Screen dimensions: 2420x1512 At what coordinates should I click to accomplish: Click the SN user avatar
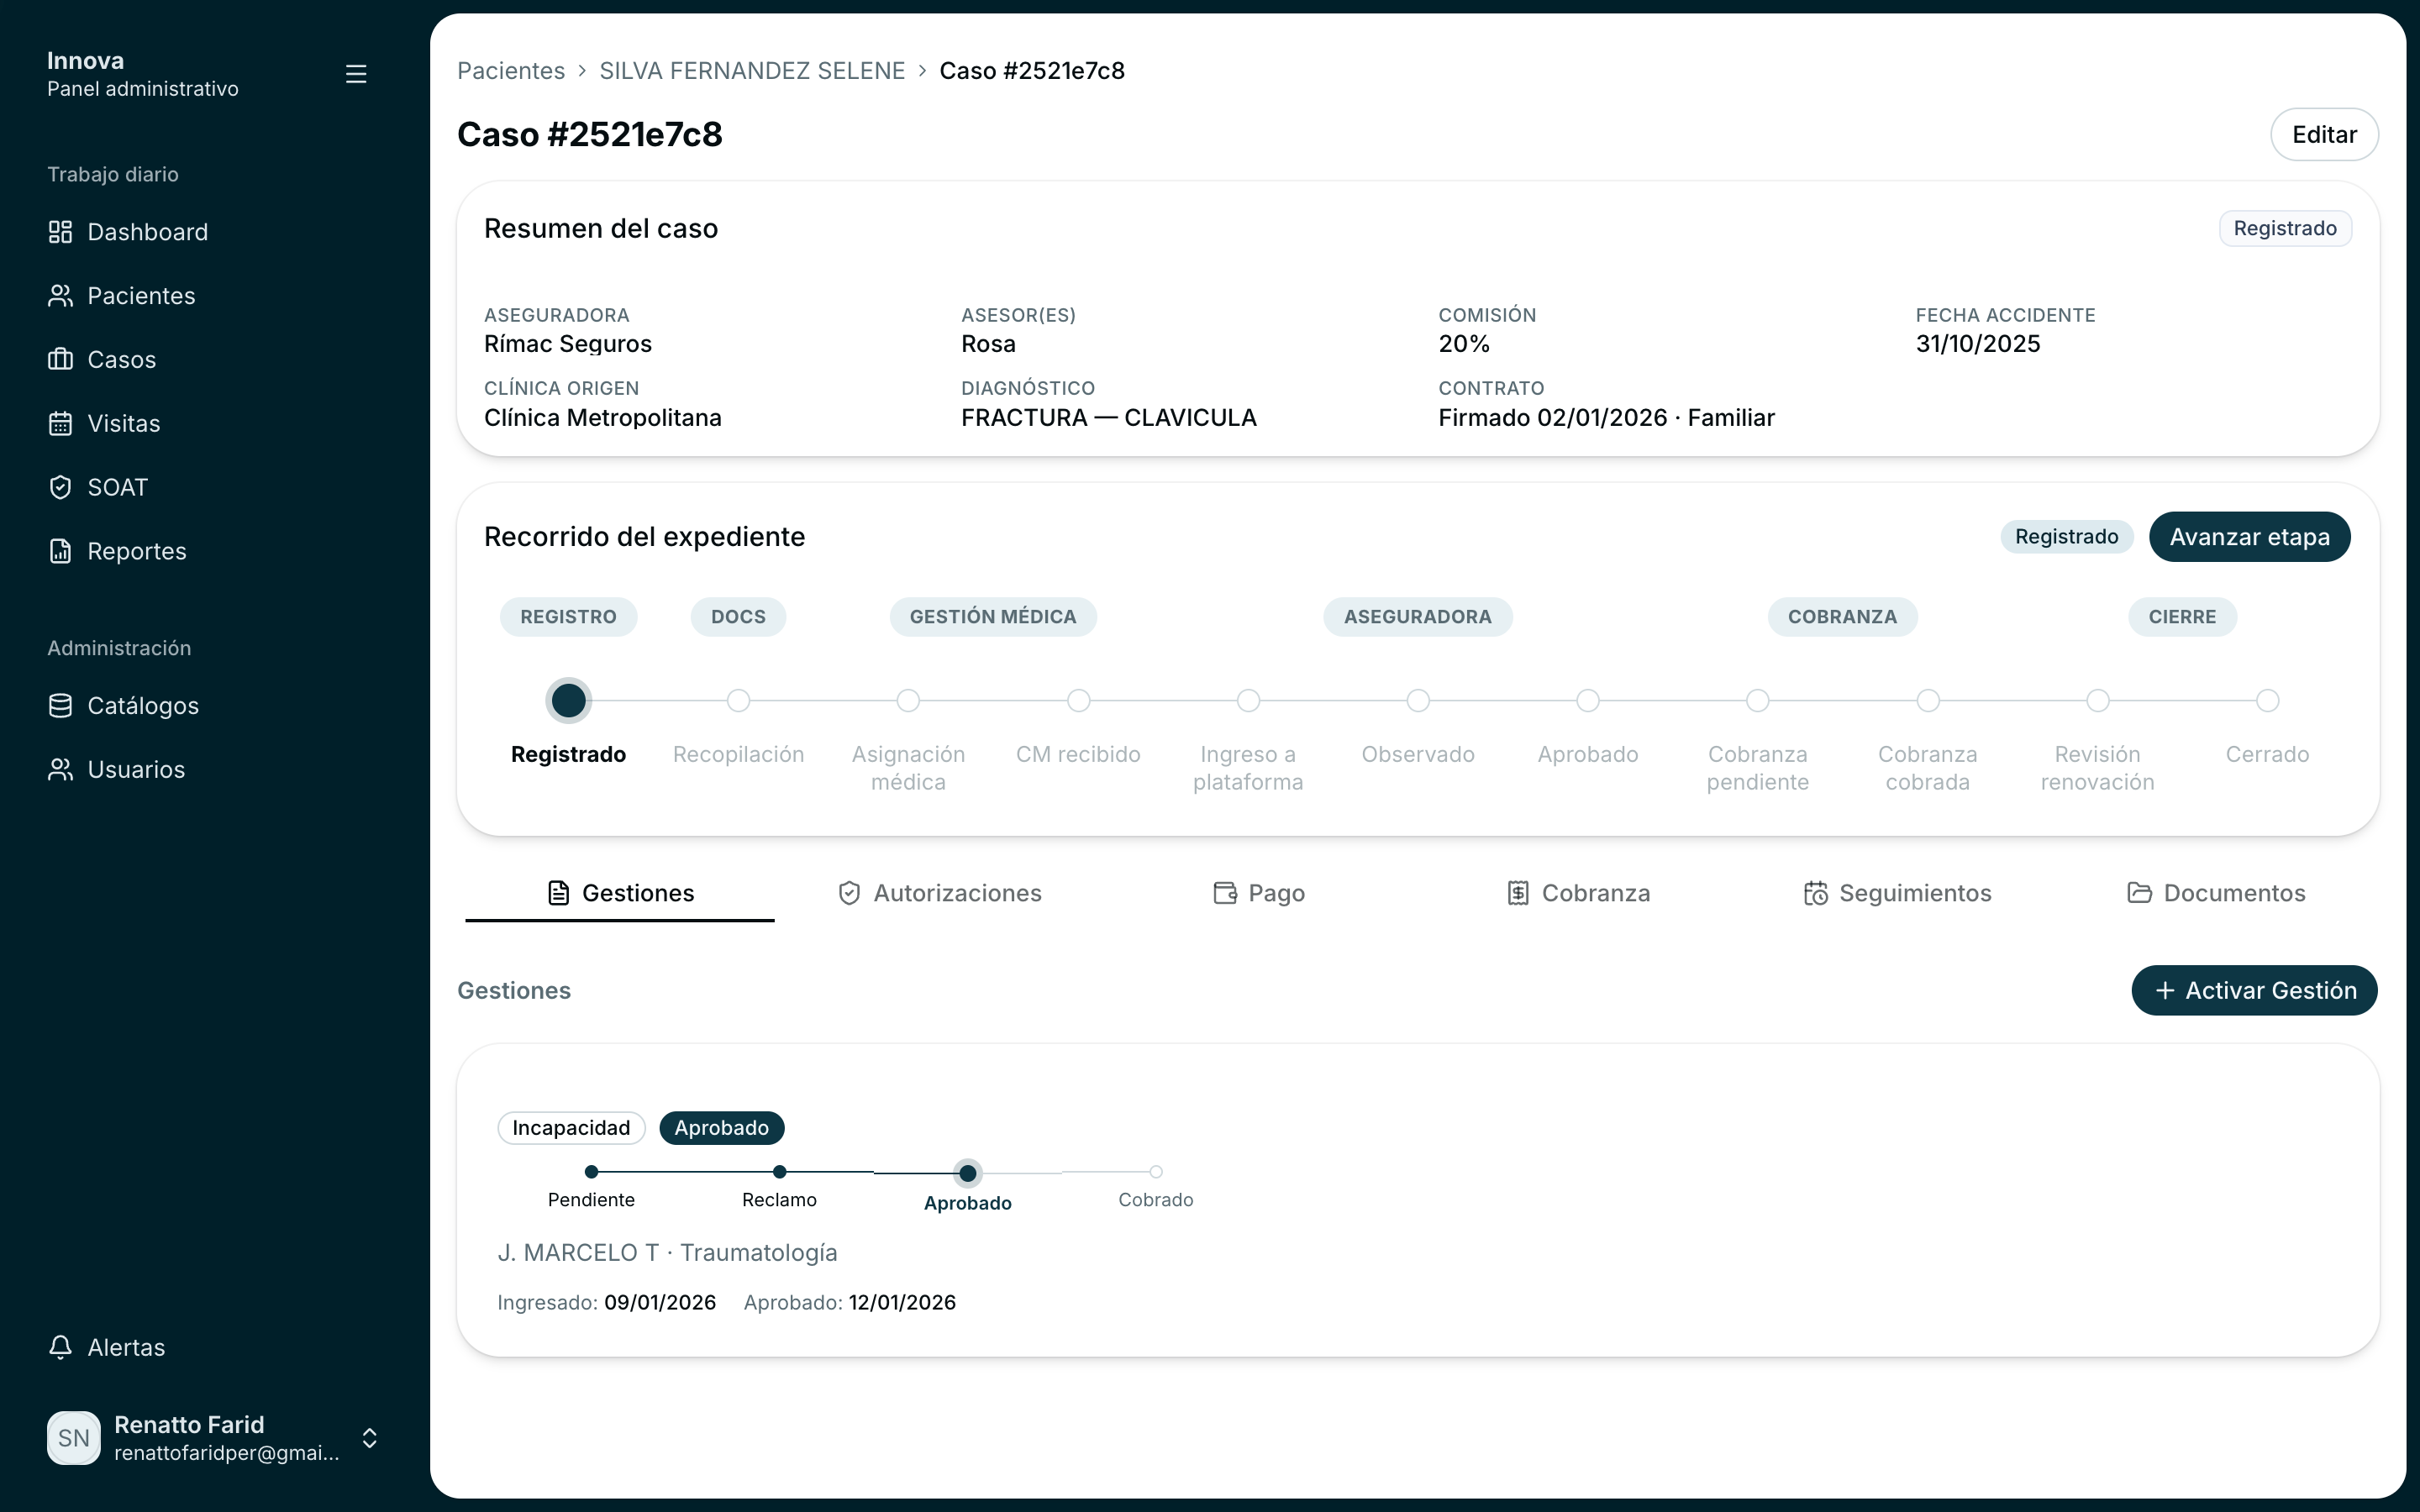[74, 1438]
